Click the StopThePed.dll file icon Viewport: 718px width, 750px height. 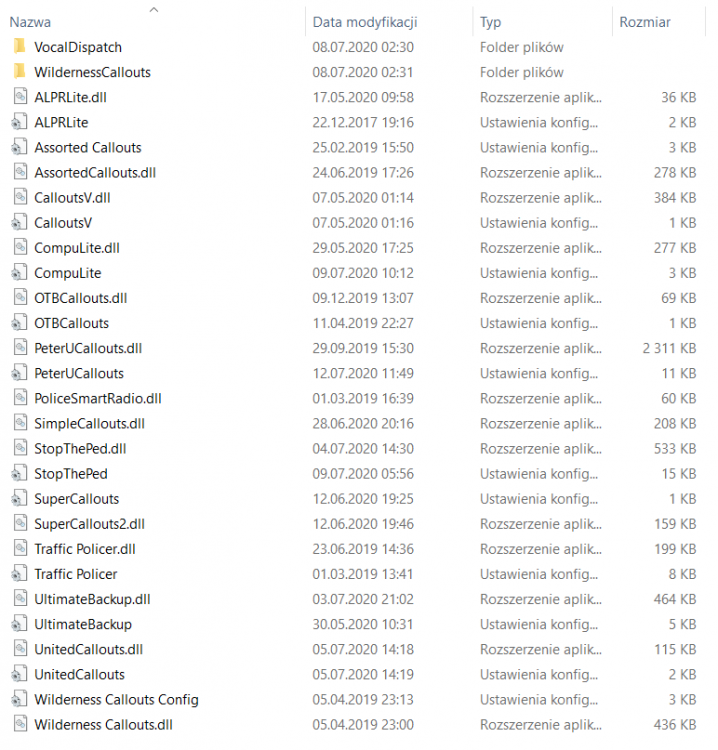click(x=20, y=449)
